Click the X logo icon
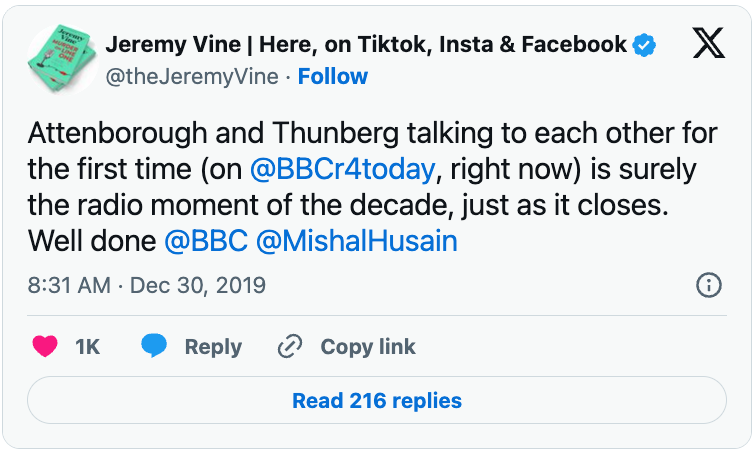The width and height of the screenshot is (753, 456). (x=708, y=45)
